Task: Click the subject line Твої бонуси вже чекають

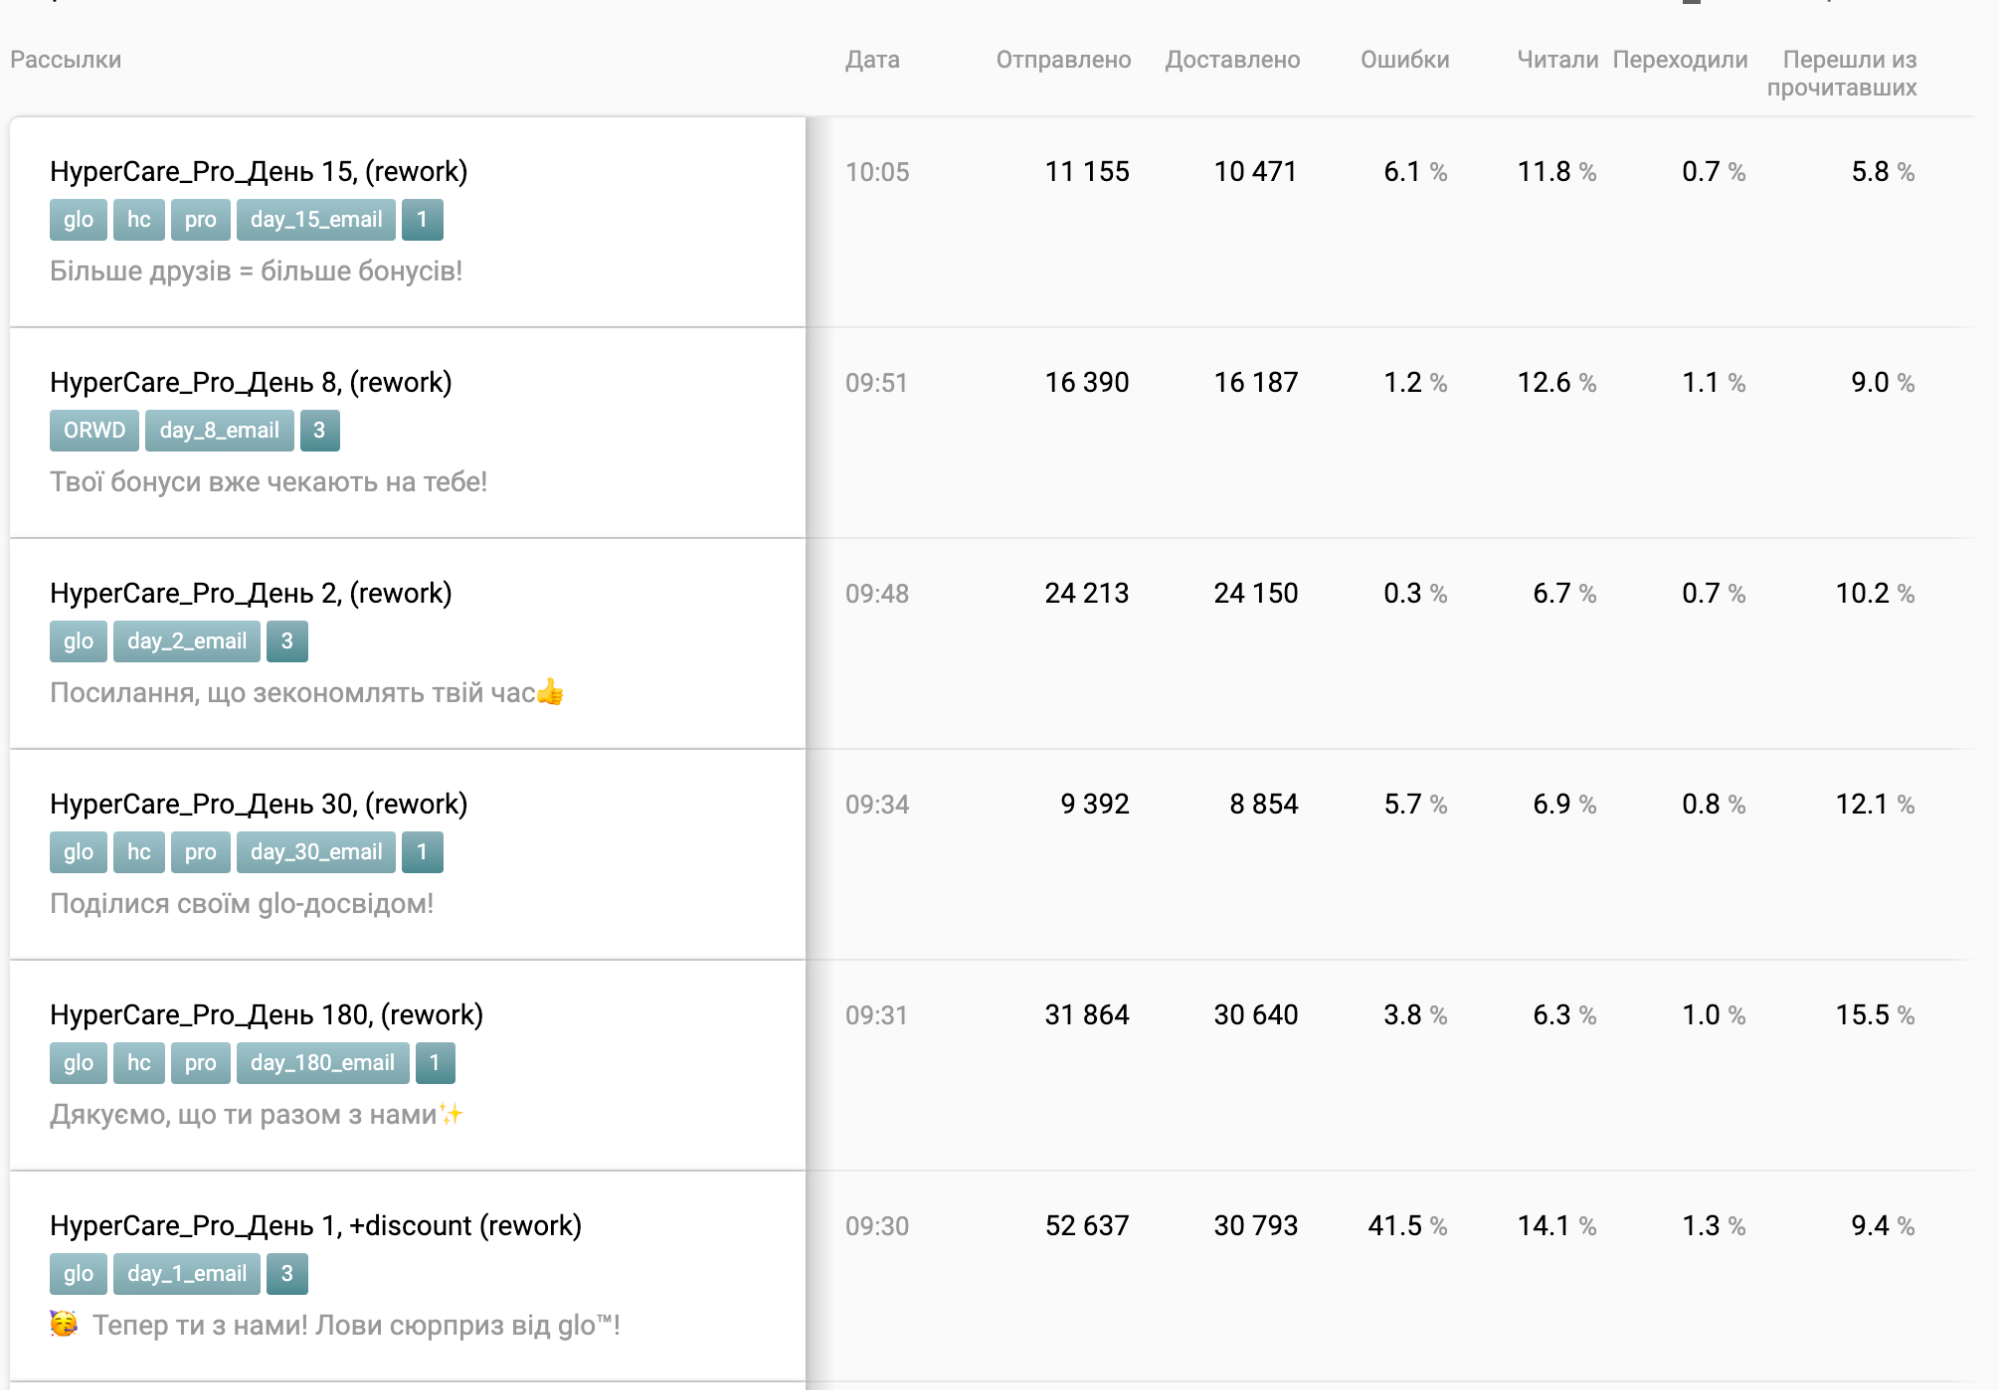Action: coord(268,483)
